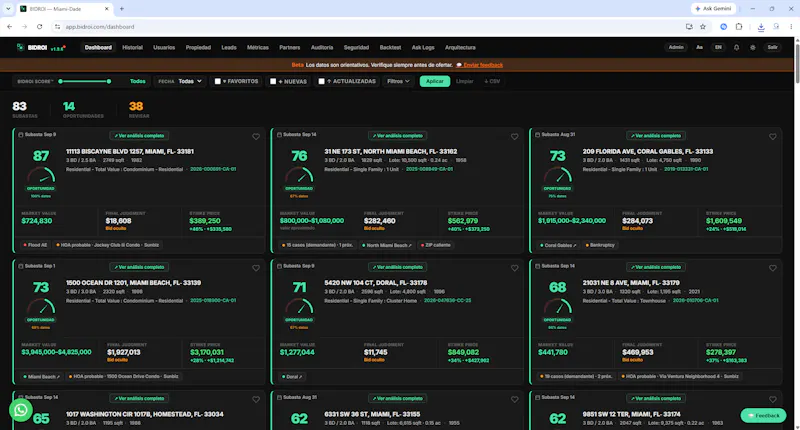
Task: Adjust BIDROI Score slider left handle
Action: click(x=60, y=81)
